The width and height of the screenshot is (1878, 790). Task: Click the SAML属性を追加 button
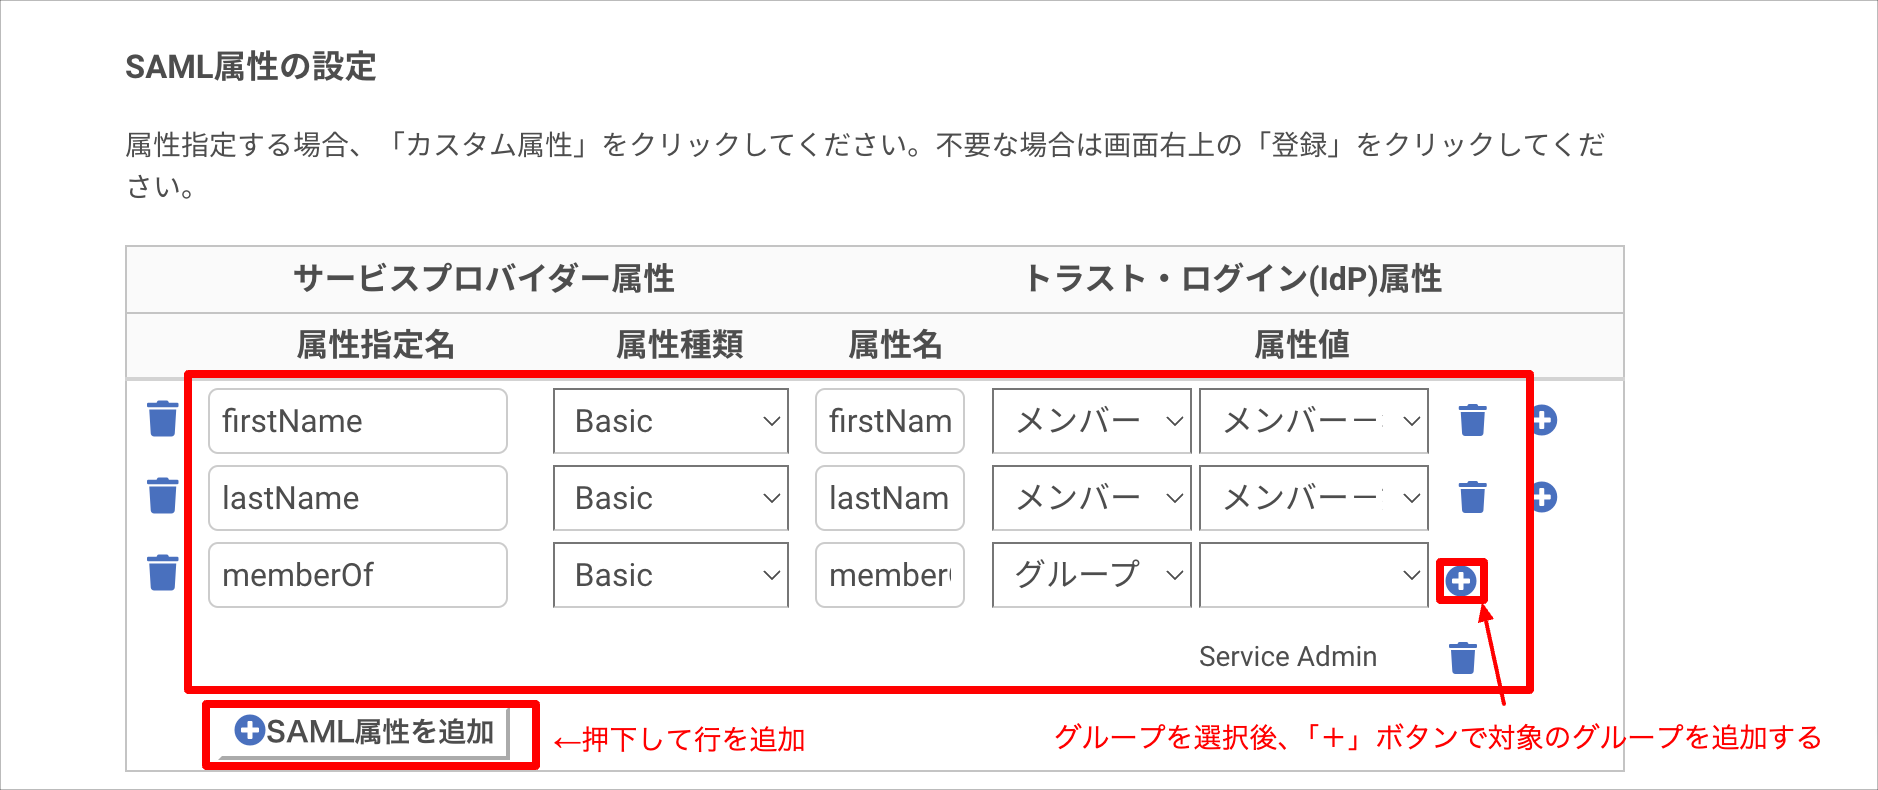[364, 733]
